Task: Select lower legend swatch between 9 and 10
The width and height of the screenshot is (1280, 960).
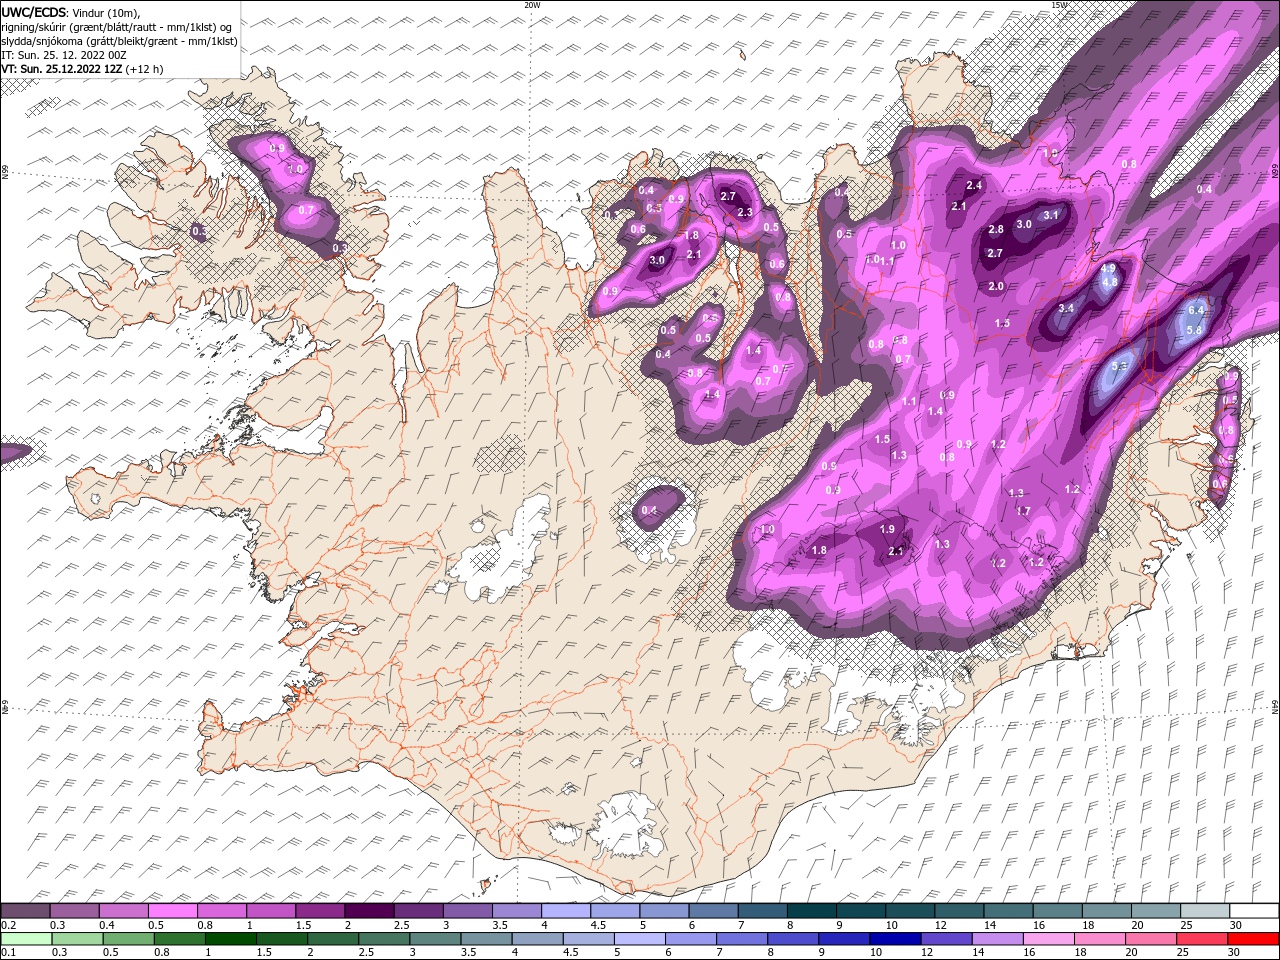Action: (843, 939)
